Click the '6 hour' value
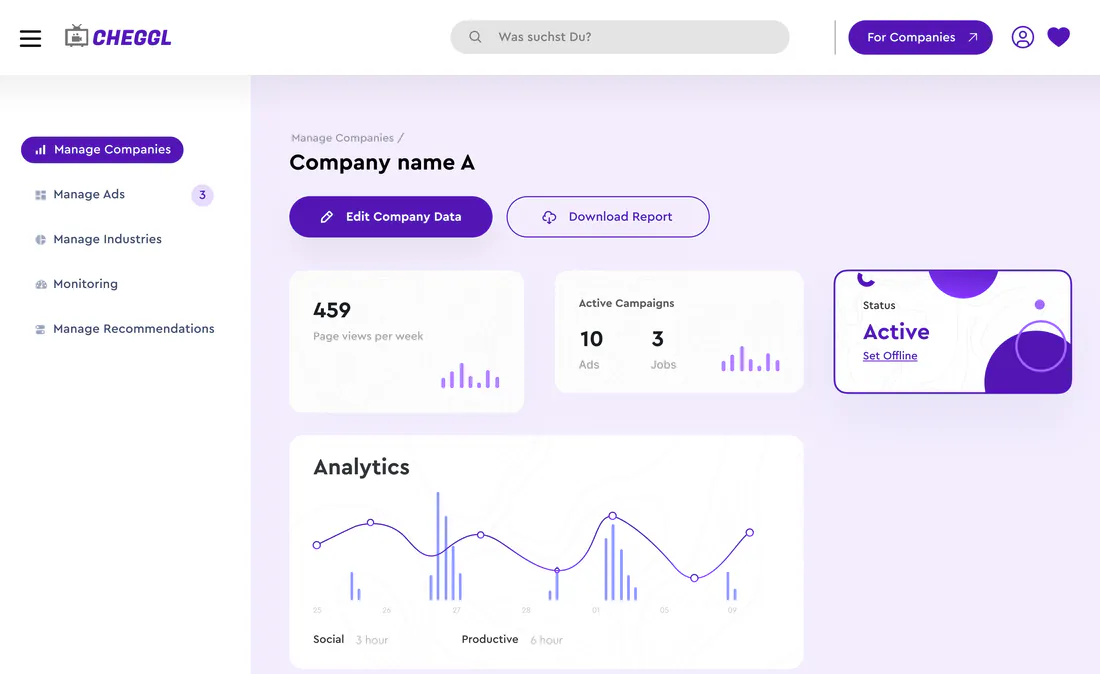Viewport: 1100px width, 674px height. tap(546, 640)
